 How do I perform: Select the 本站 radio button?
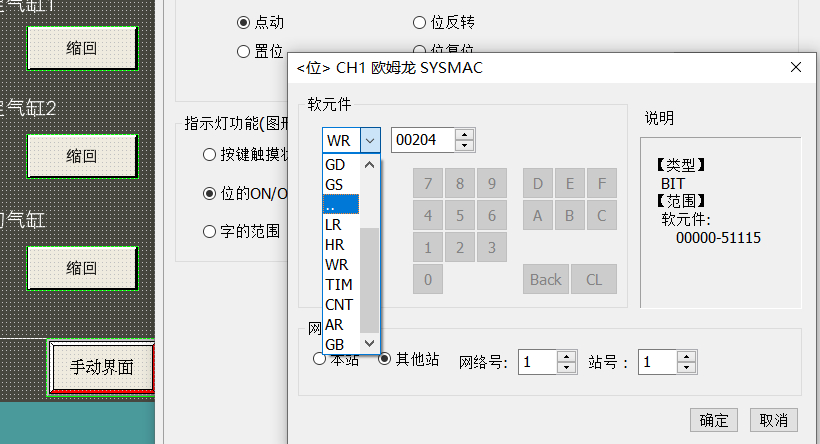[319, 360]
